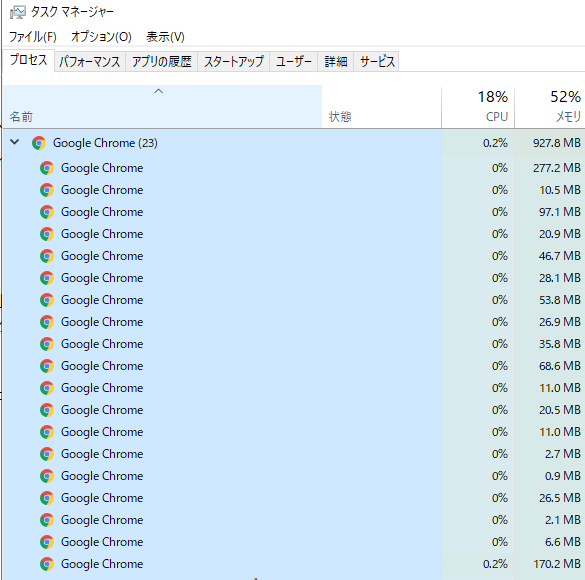The height and width of the screenshot is (580, 585).
Task: Click Chrome icon in the 10.5 MB row
Action: point(47,190)
